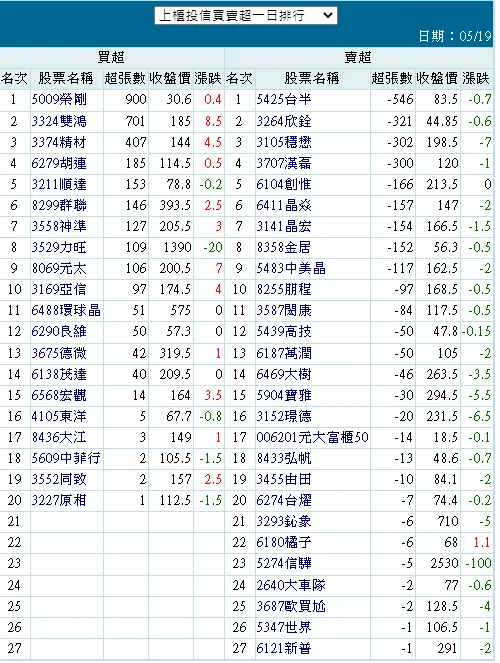500x663 pixels.
Task: Open stock link 3211順達
Action: click(59, 185)
